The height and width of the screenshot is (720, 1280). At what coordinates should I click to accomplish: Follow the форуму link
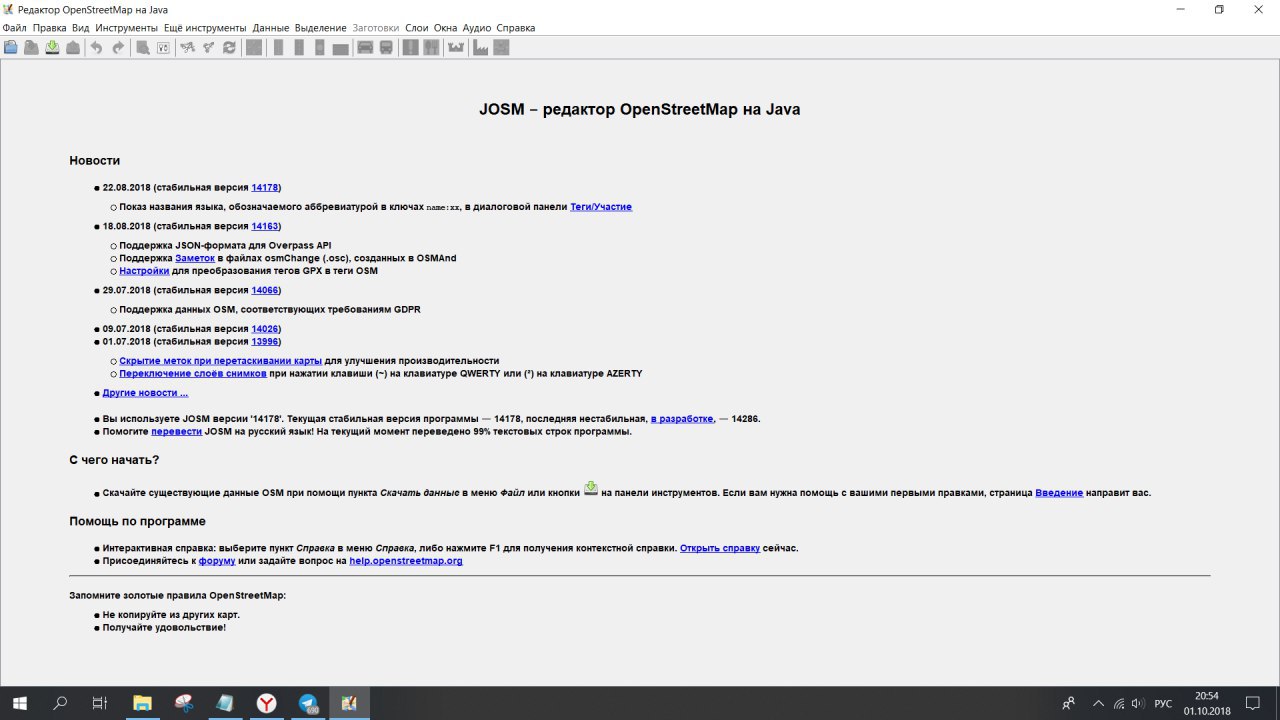[x=217, y=561]
